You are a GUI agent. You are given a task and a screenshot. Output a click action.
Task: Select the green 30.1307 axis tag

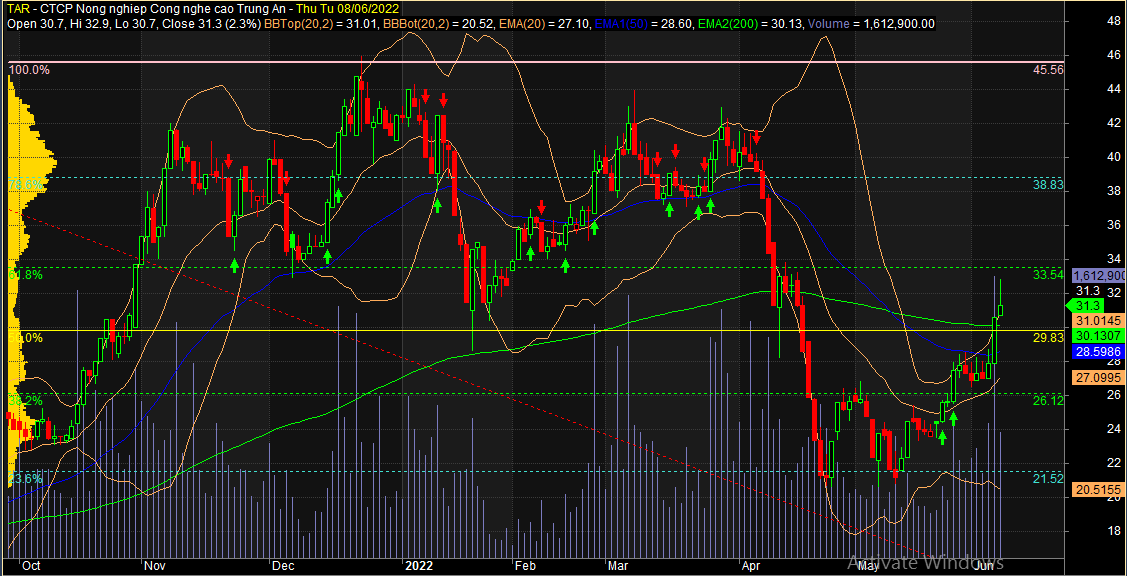(1098, 336)
